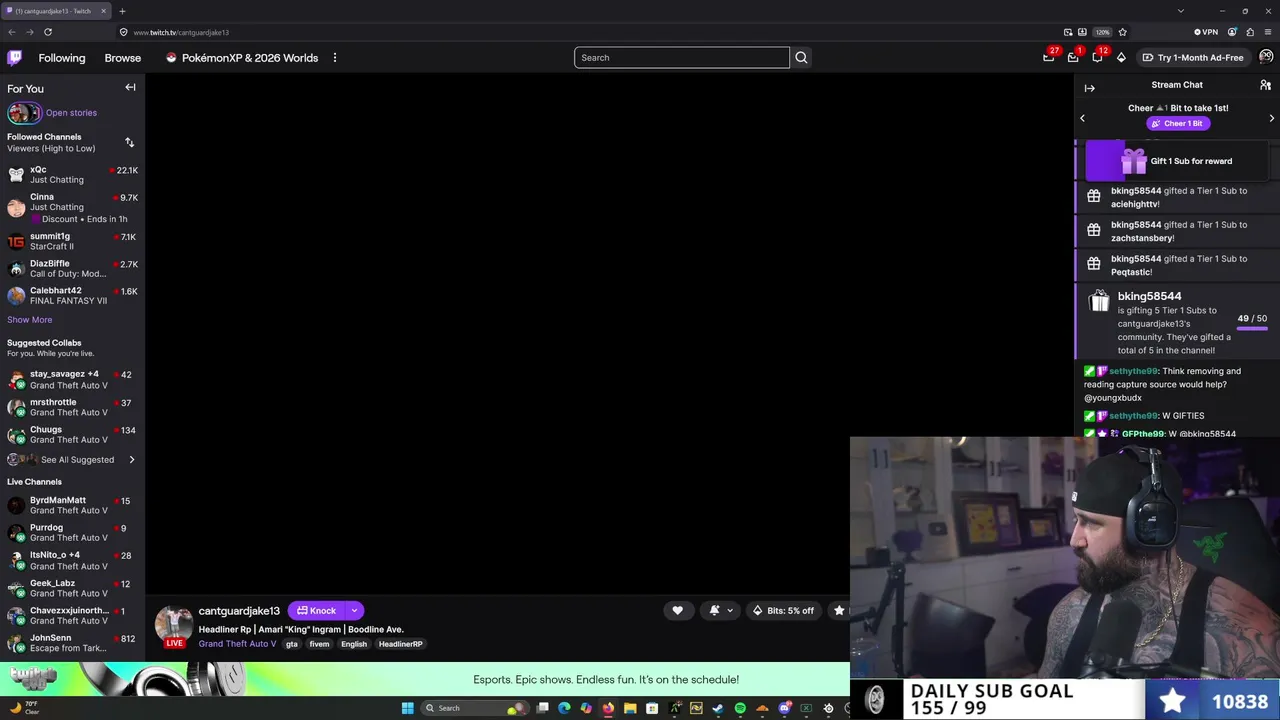Sort followed channels by viewers
Image resolution: width=1280 pixels, height=720 pixels.
(129, 143)
